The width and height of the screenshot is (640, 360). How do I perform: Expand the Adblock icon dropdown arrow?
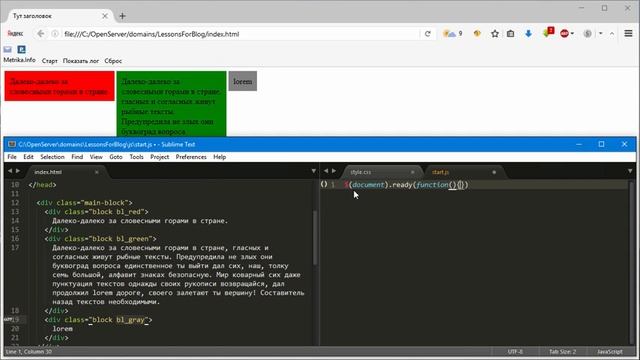click(572, 34)
